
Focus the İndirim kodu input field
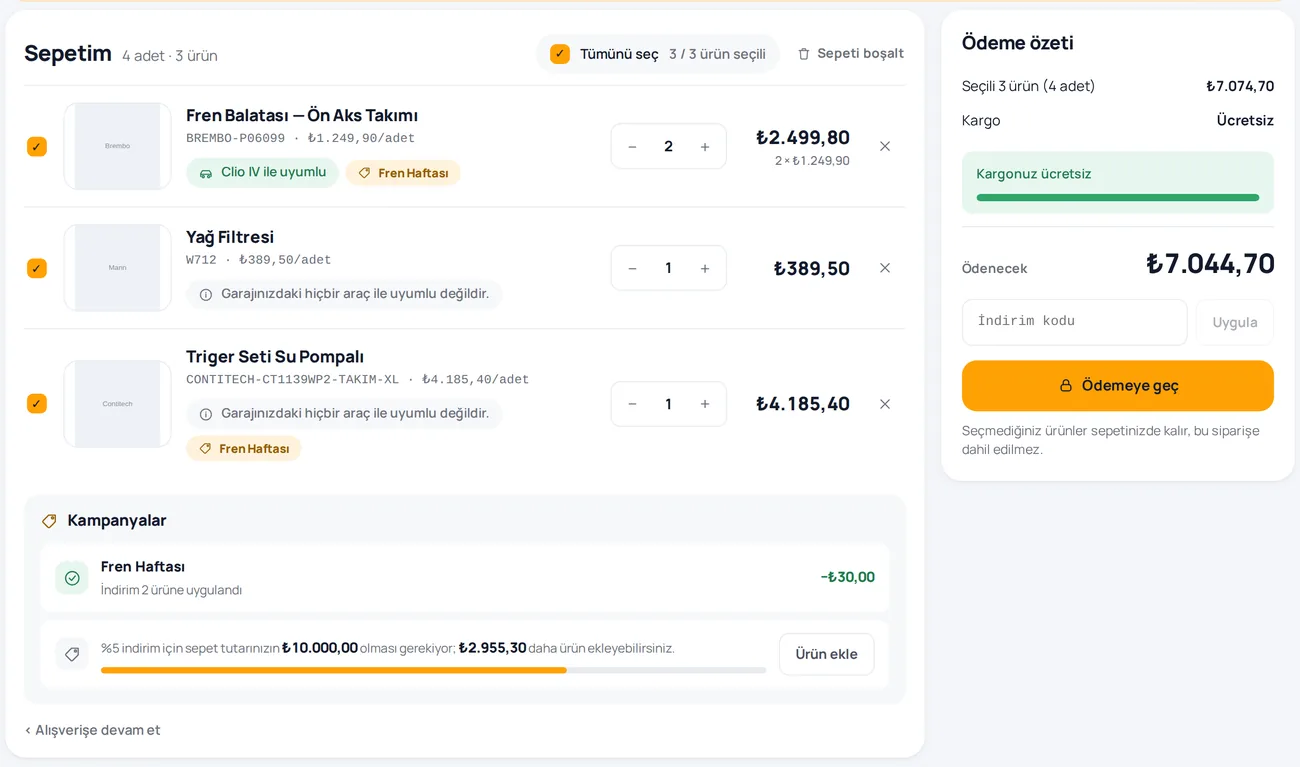pyautogui.click(x=1075, y=322)
